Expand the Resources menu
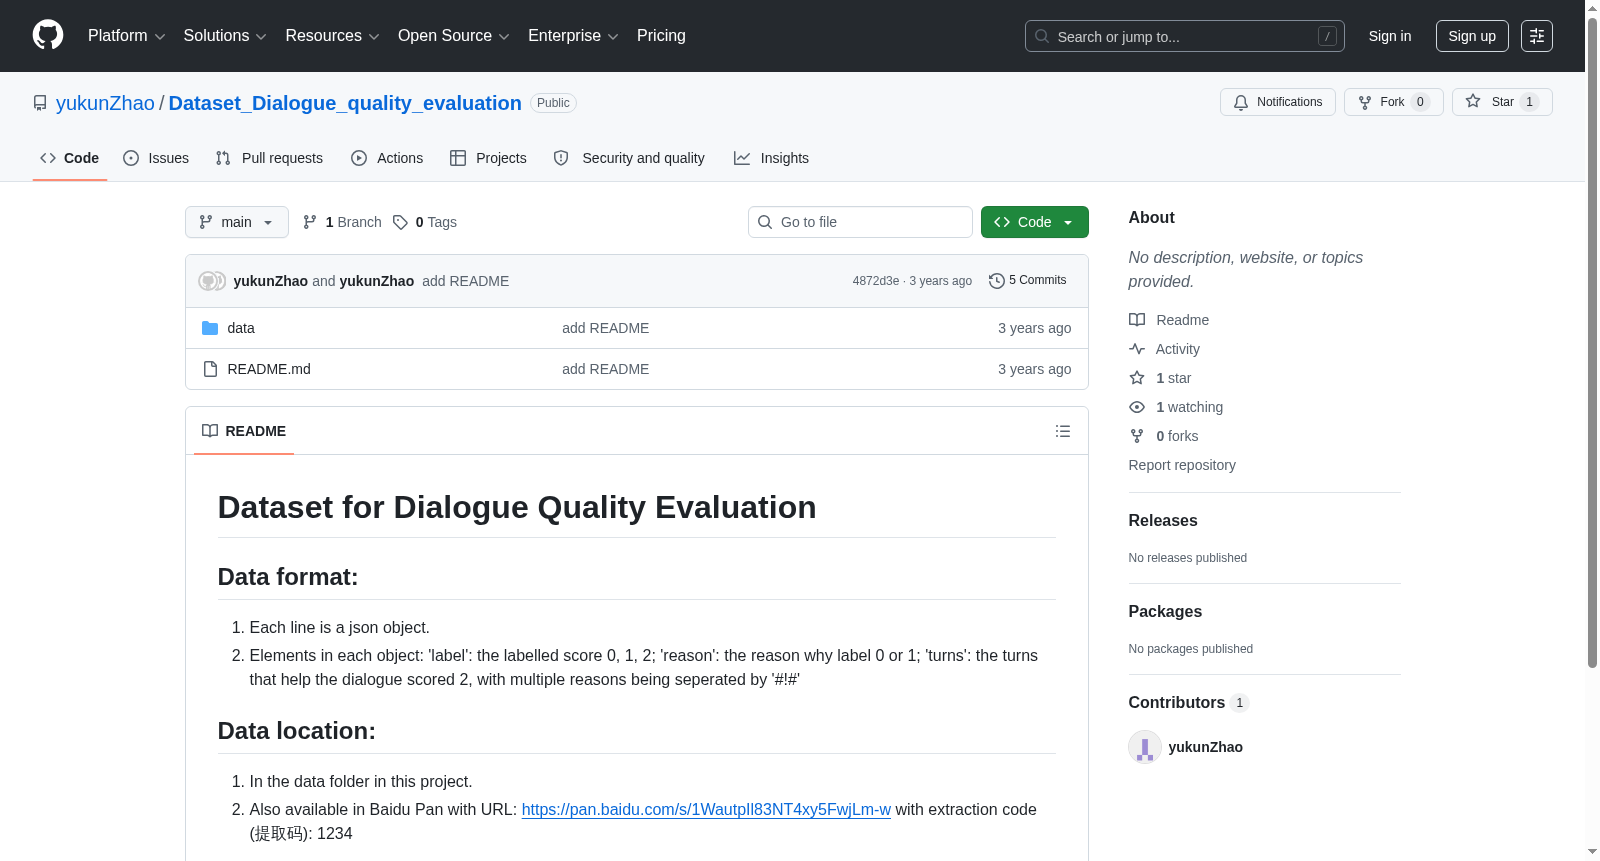 point(332,36)
